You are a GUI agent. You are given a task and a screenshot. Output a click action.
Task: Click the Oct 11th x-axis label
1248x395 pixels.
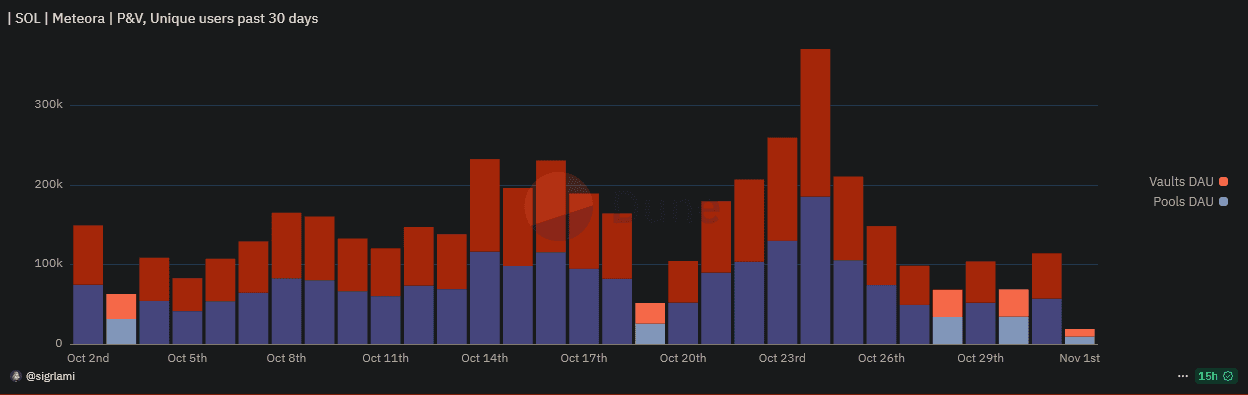click(x=385, y=358)
